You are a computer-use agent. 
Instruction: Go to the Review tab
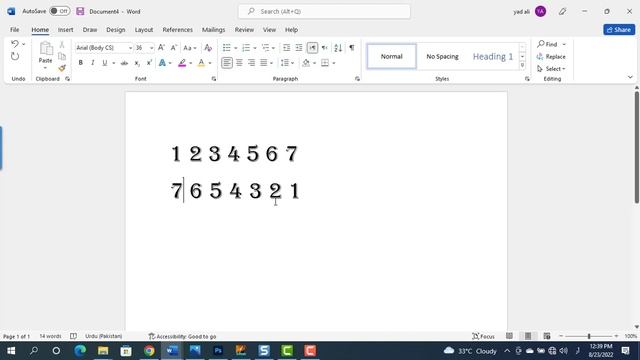point(244,30)
